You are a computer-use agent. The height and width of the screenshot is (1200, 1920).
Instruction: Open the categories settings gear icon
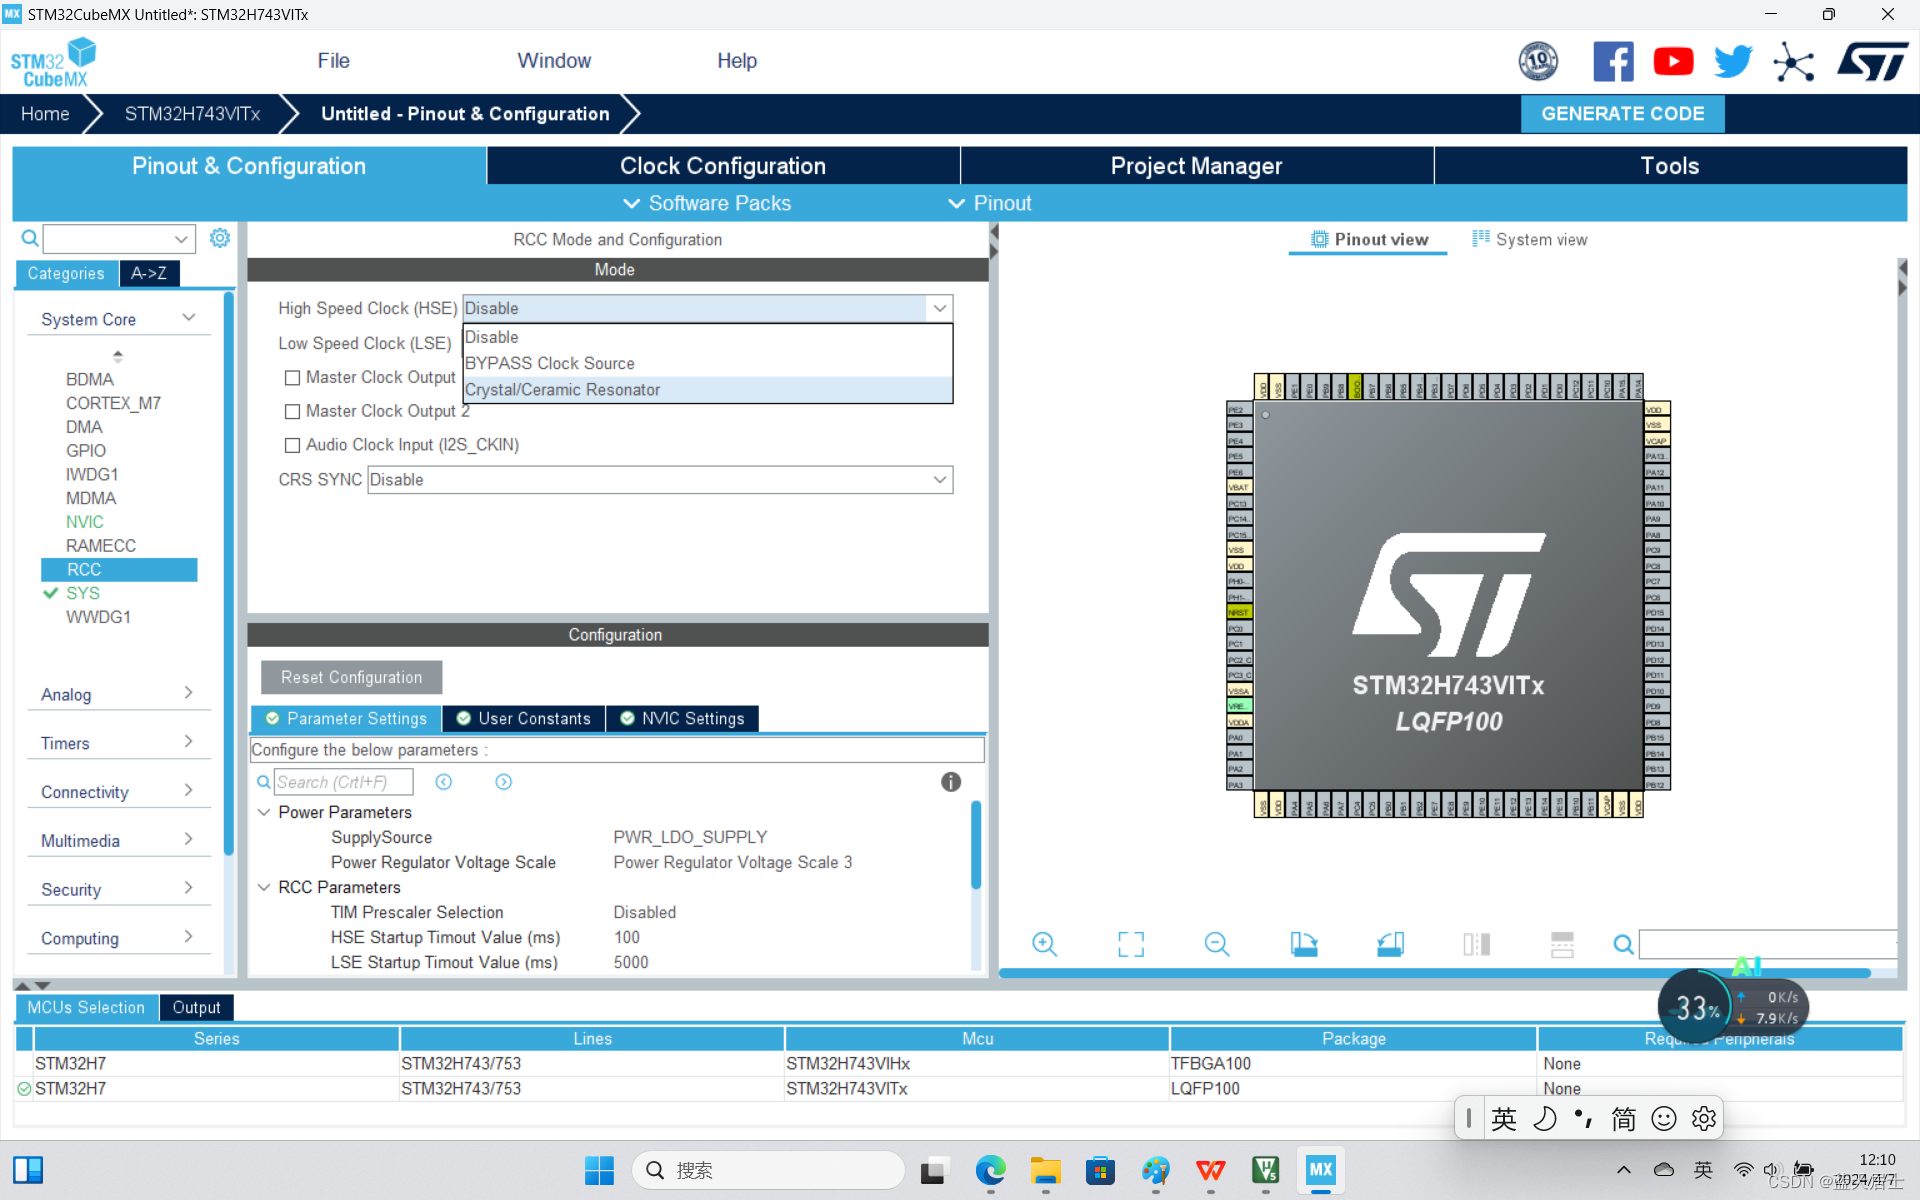(220, 238)
